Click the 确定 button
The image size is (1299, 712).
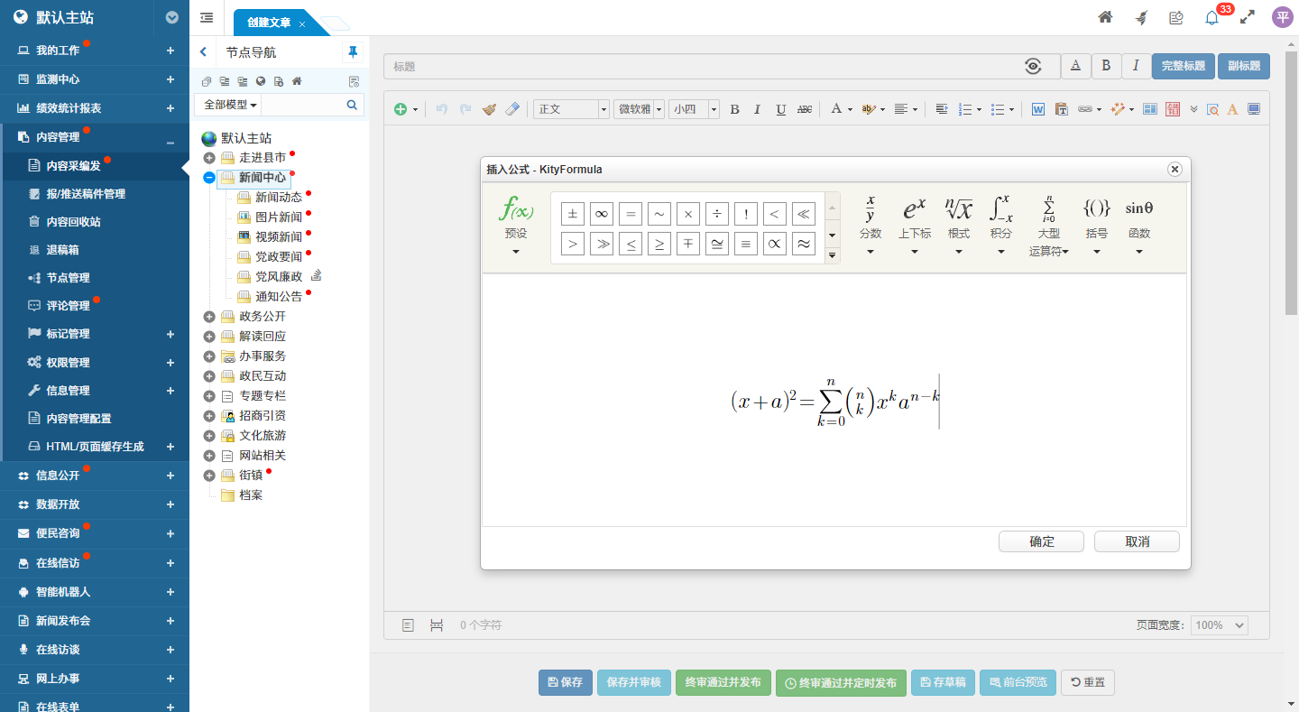[x=1041, y=541]
